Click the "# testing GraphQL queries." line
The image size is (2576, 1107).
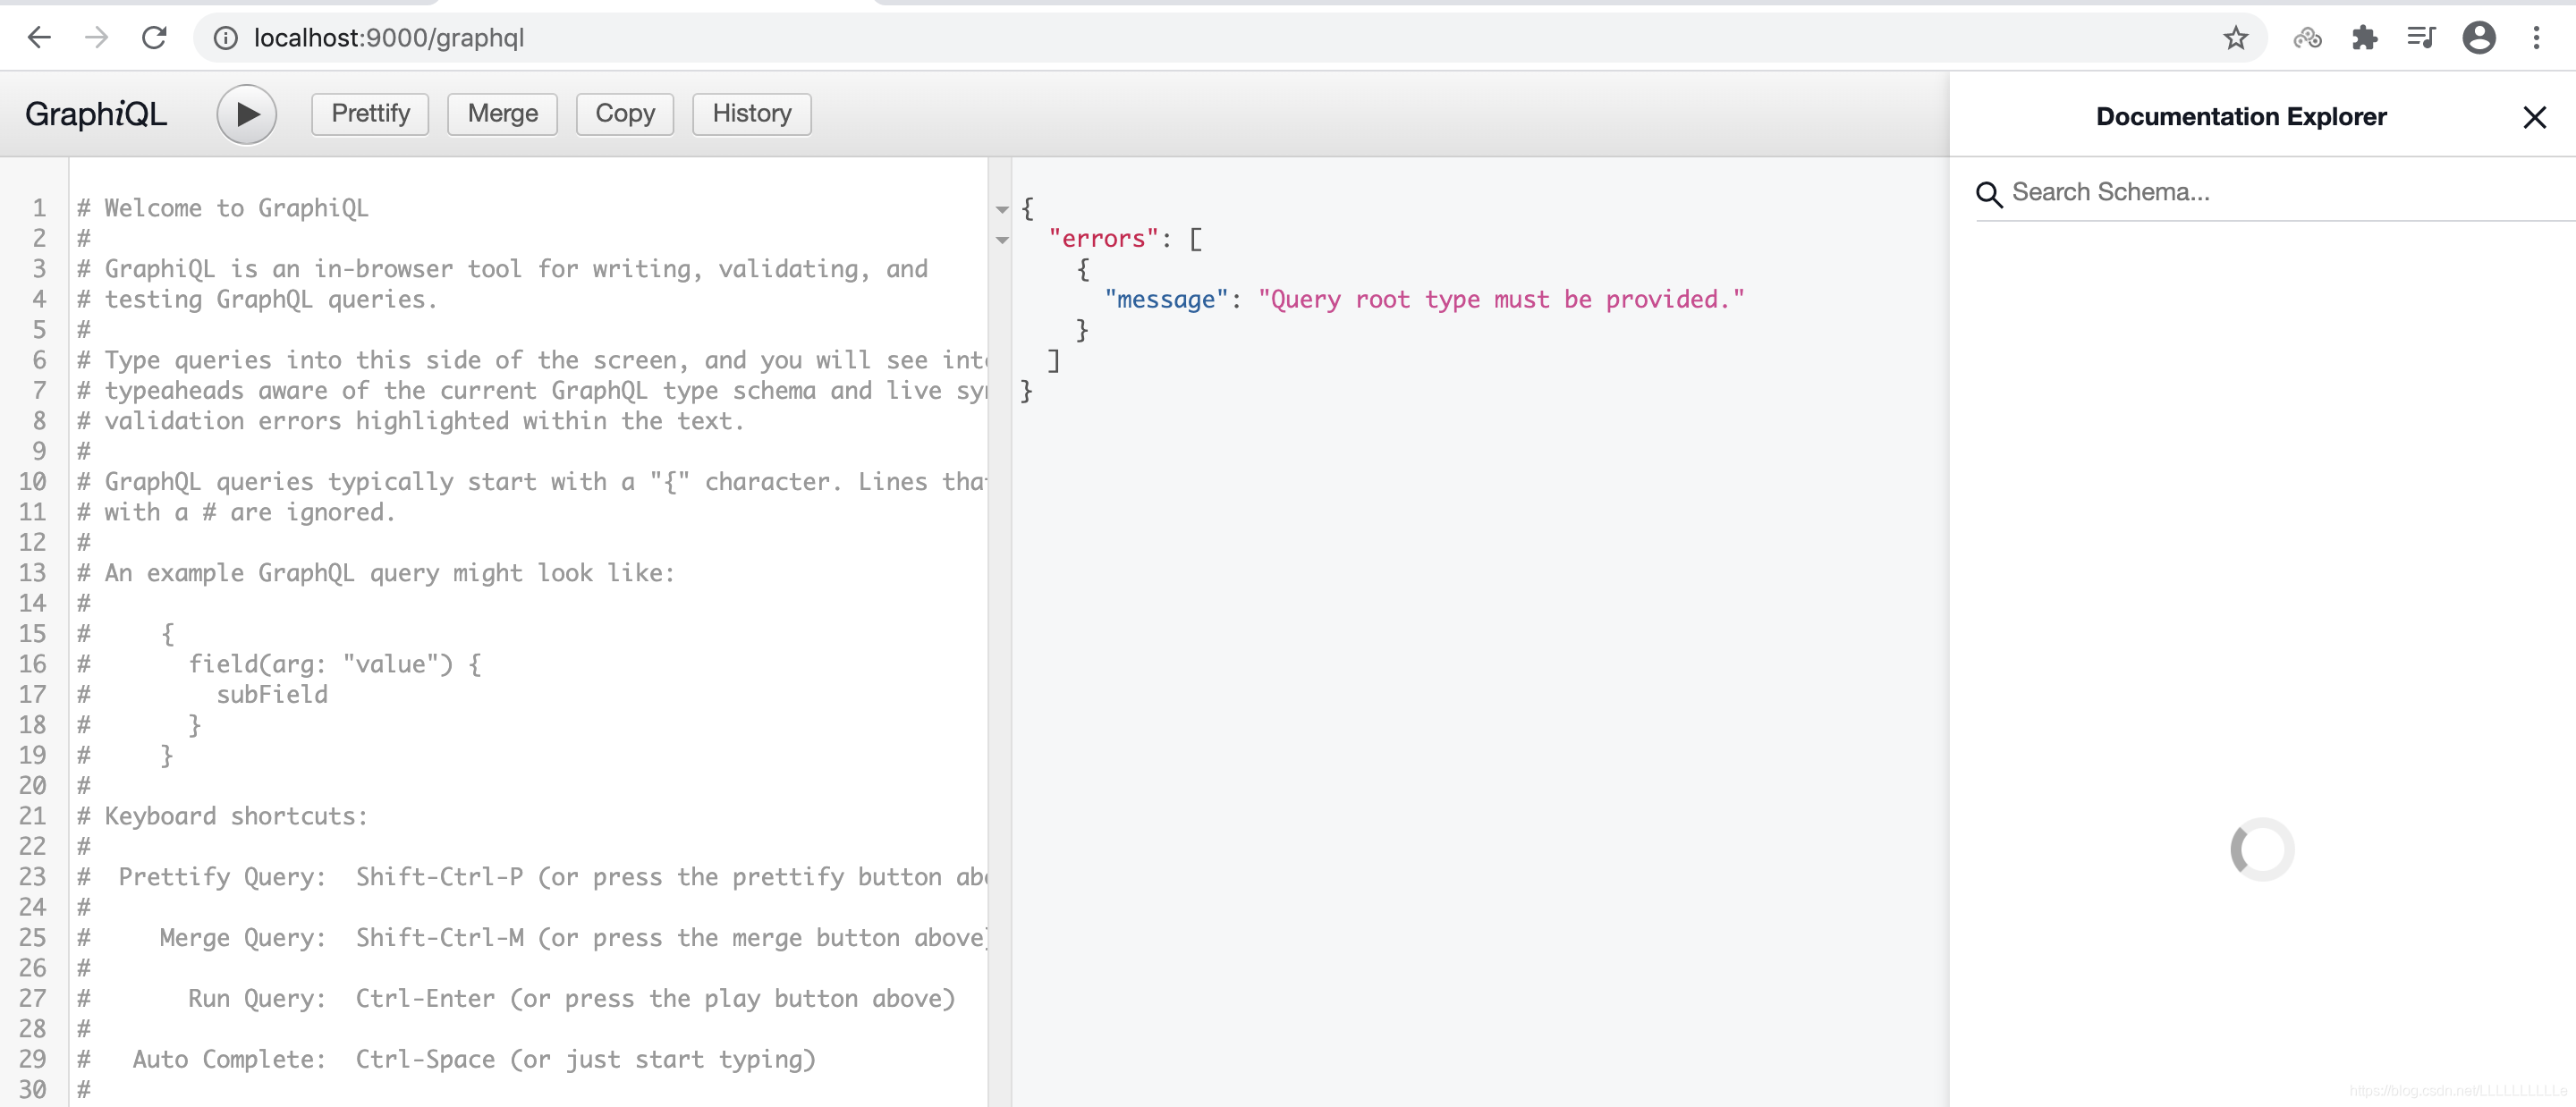pos(258,300)
